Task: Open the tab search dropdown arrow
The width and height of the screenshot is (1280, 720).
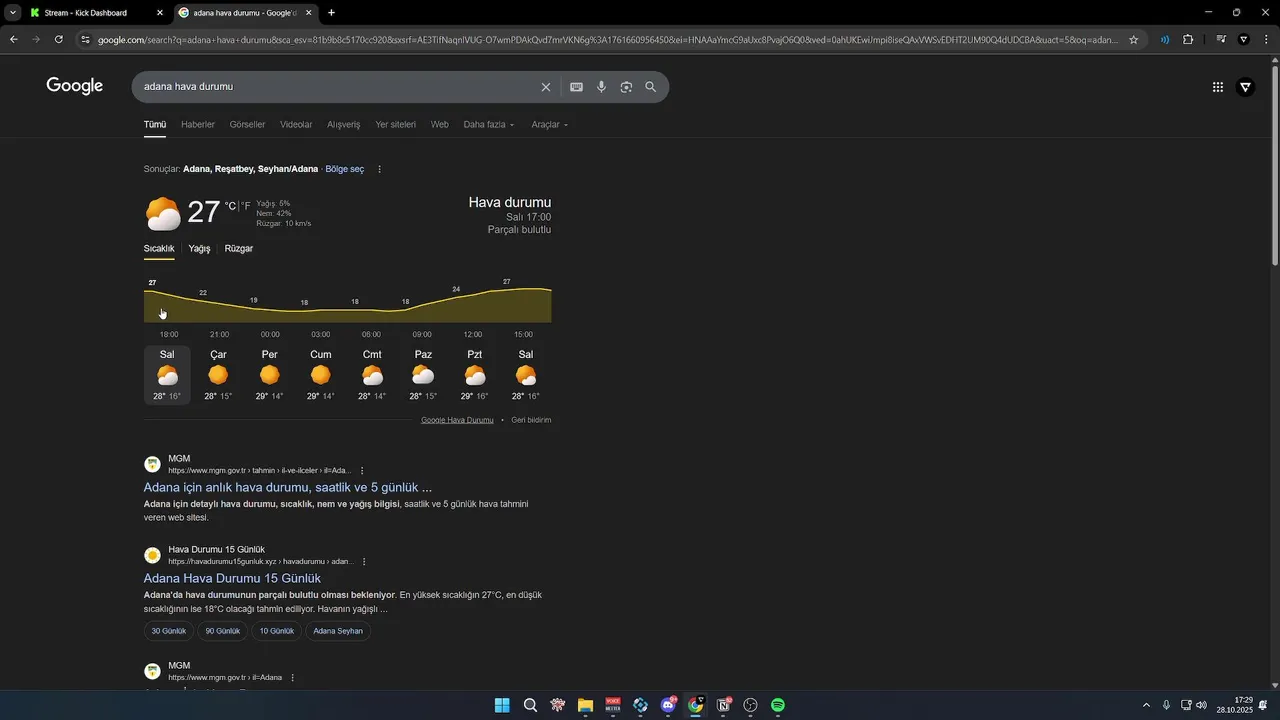Action: 13,13
